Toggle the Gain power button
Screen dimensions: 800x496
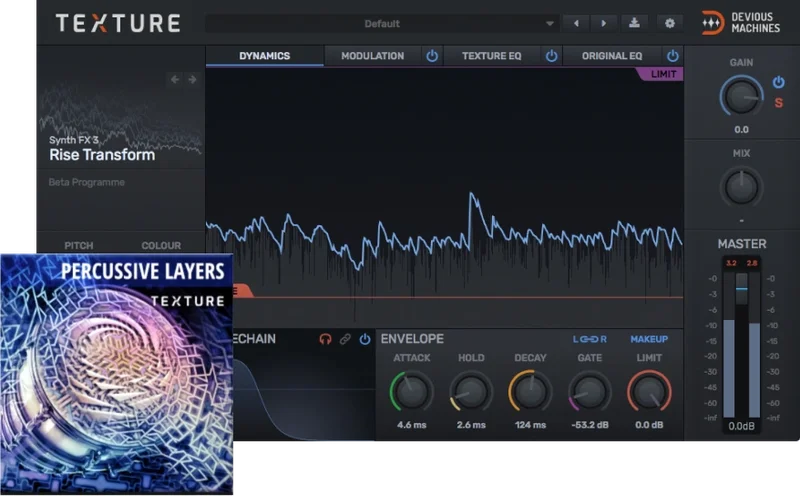point(779,82)
